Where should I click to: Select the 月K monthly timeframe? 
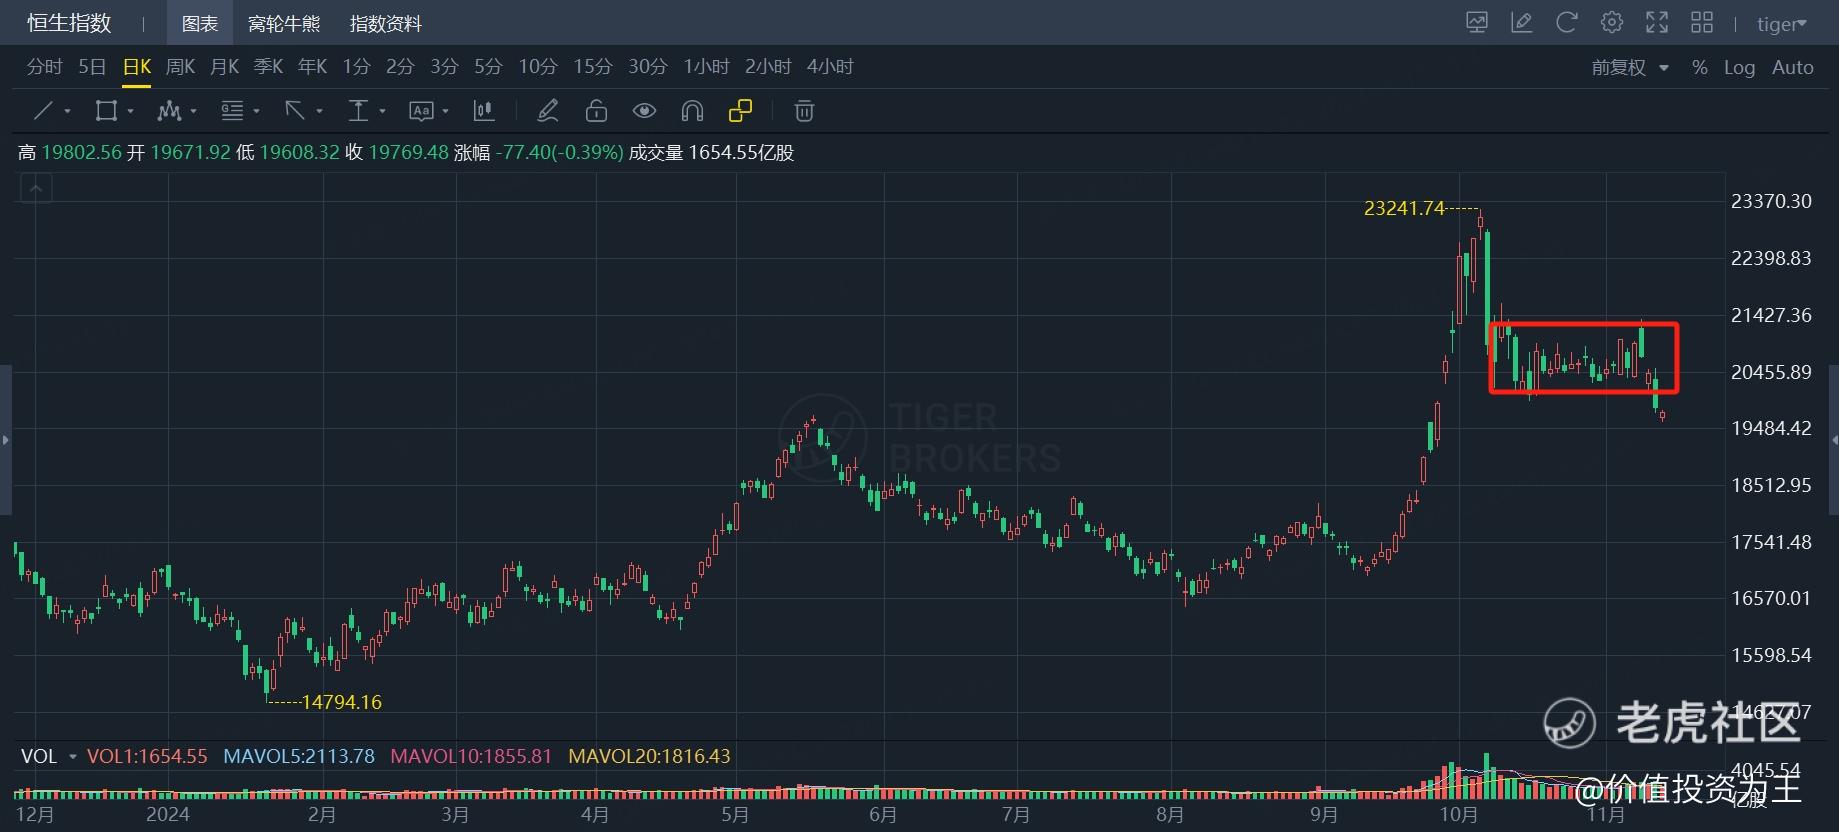(224, 67)
